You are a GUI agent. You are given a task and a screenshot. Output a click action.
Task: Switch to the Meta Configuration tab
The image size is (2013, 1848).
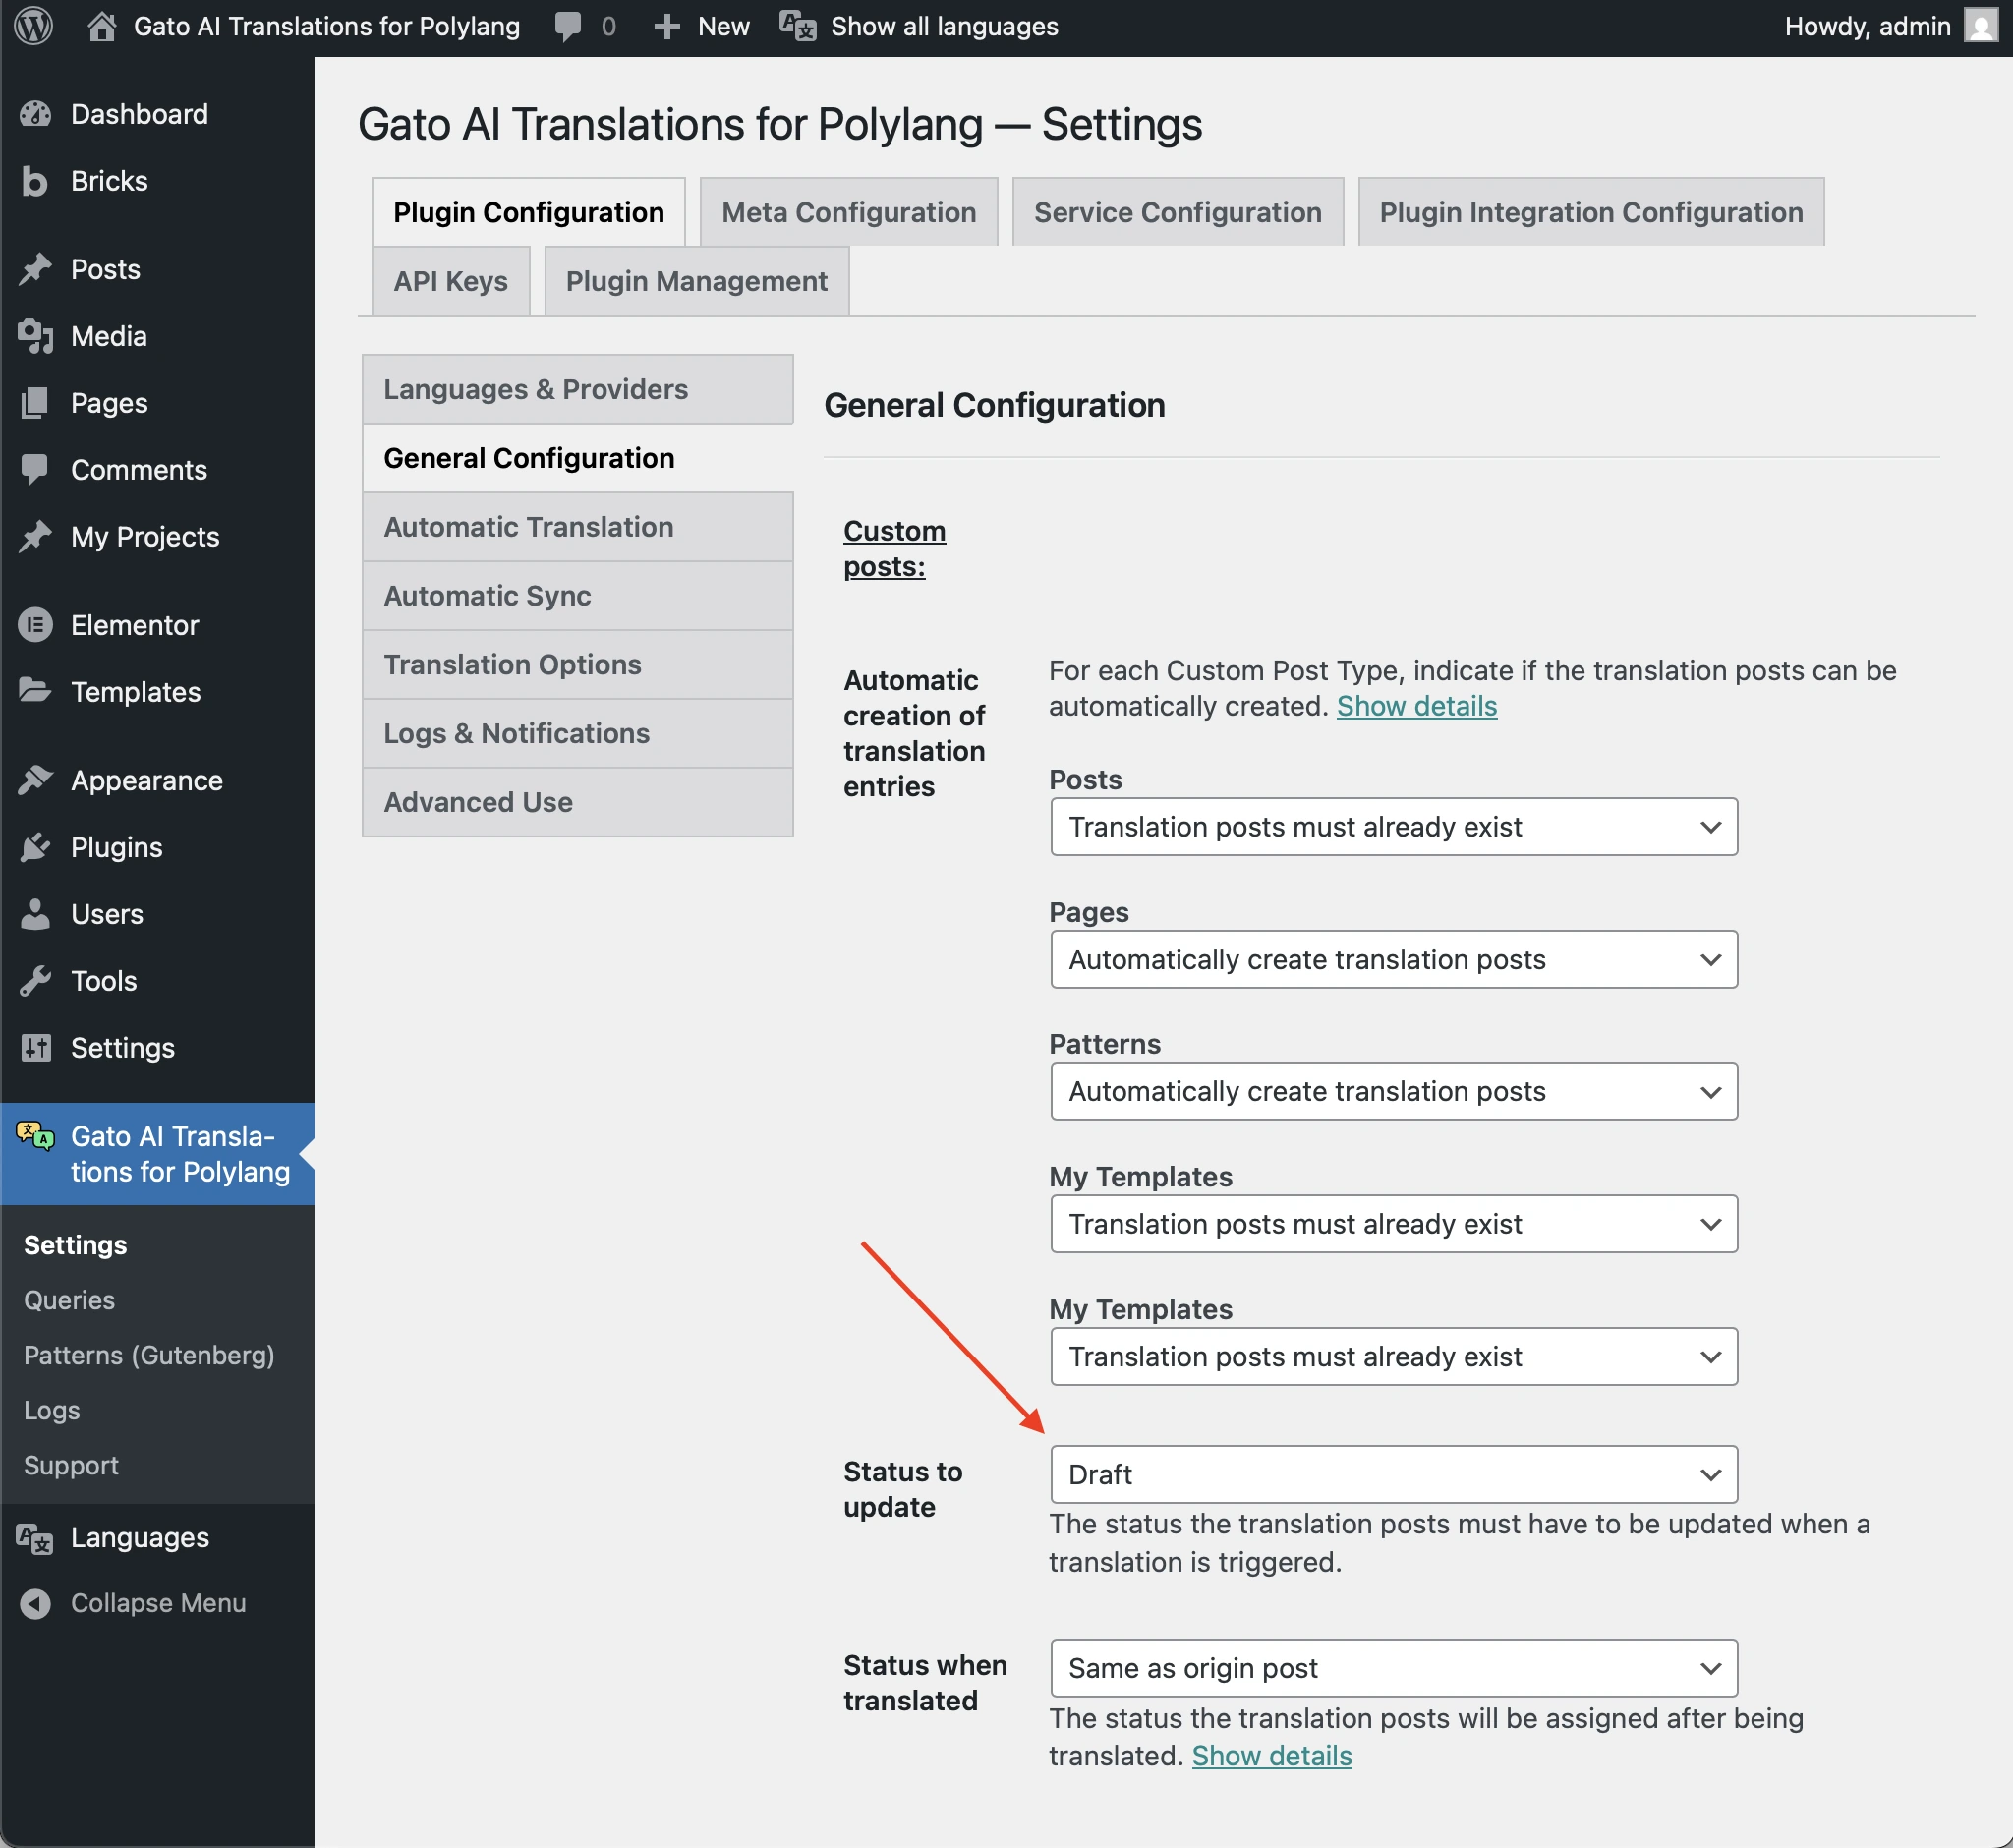[x=848, y=211]
